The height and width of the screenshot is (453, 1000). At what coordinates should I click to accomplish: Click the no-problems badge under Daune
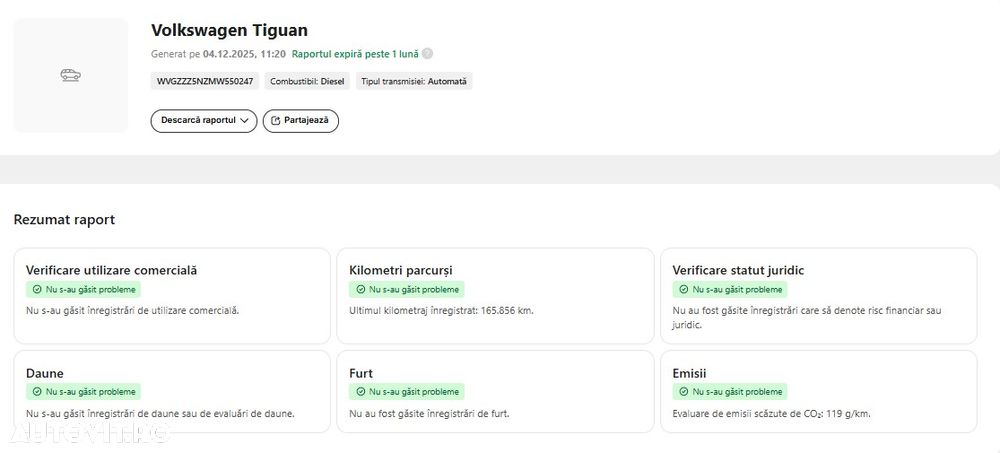84,392
